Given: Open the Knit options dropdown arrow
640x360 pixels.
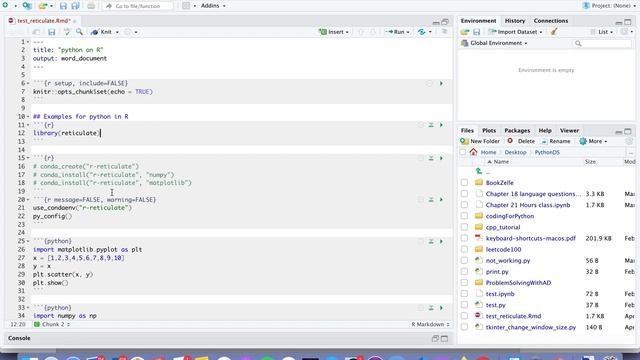Looking at the screenshot, I should click(x=117, y=32).
